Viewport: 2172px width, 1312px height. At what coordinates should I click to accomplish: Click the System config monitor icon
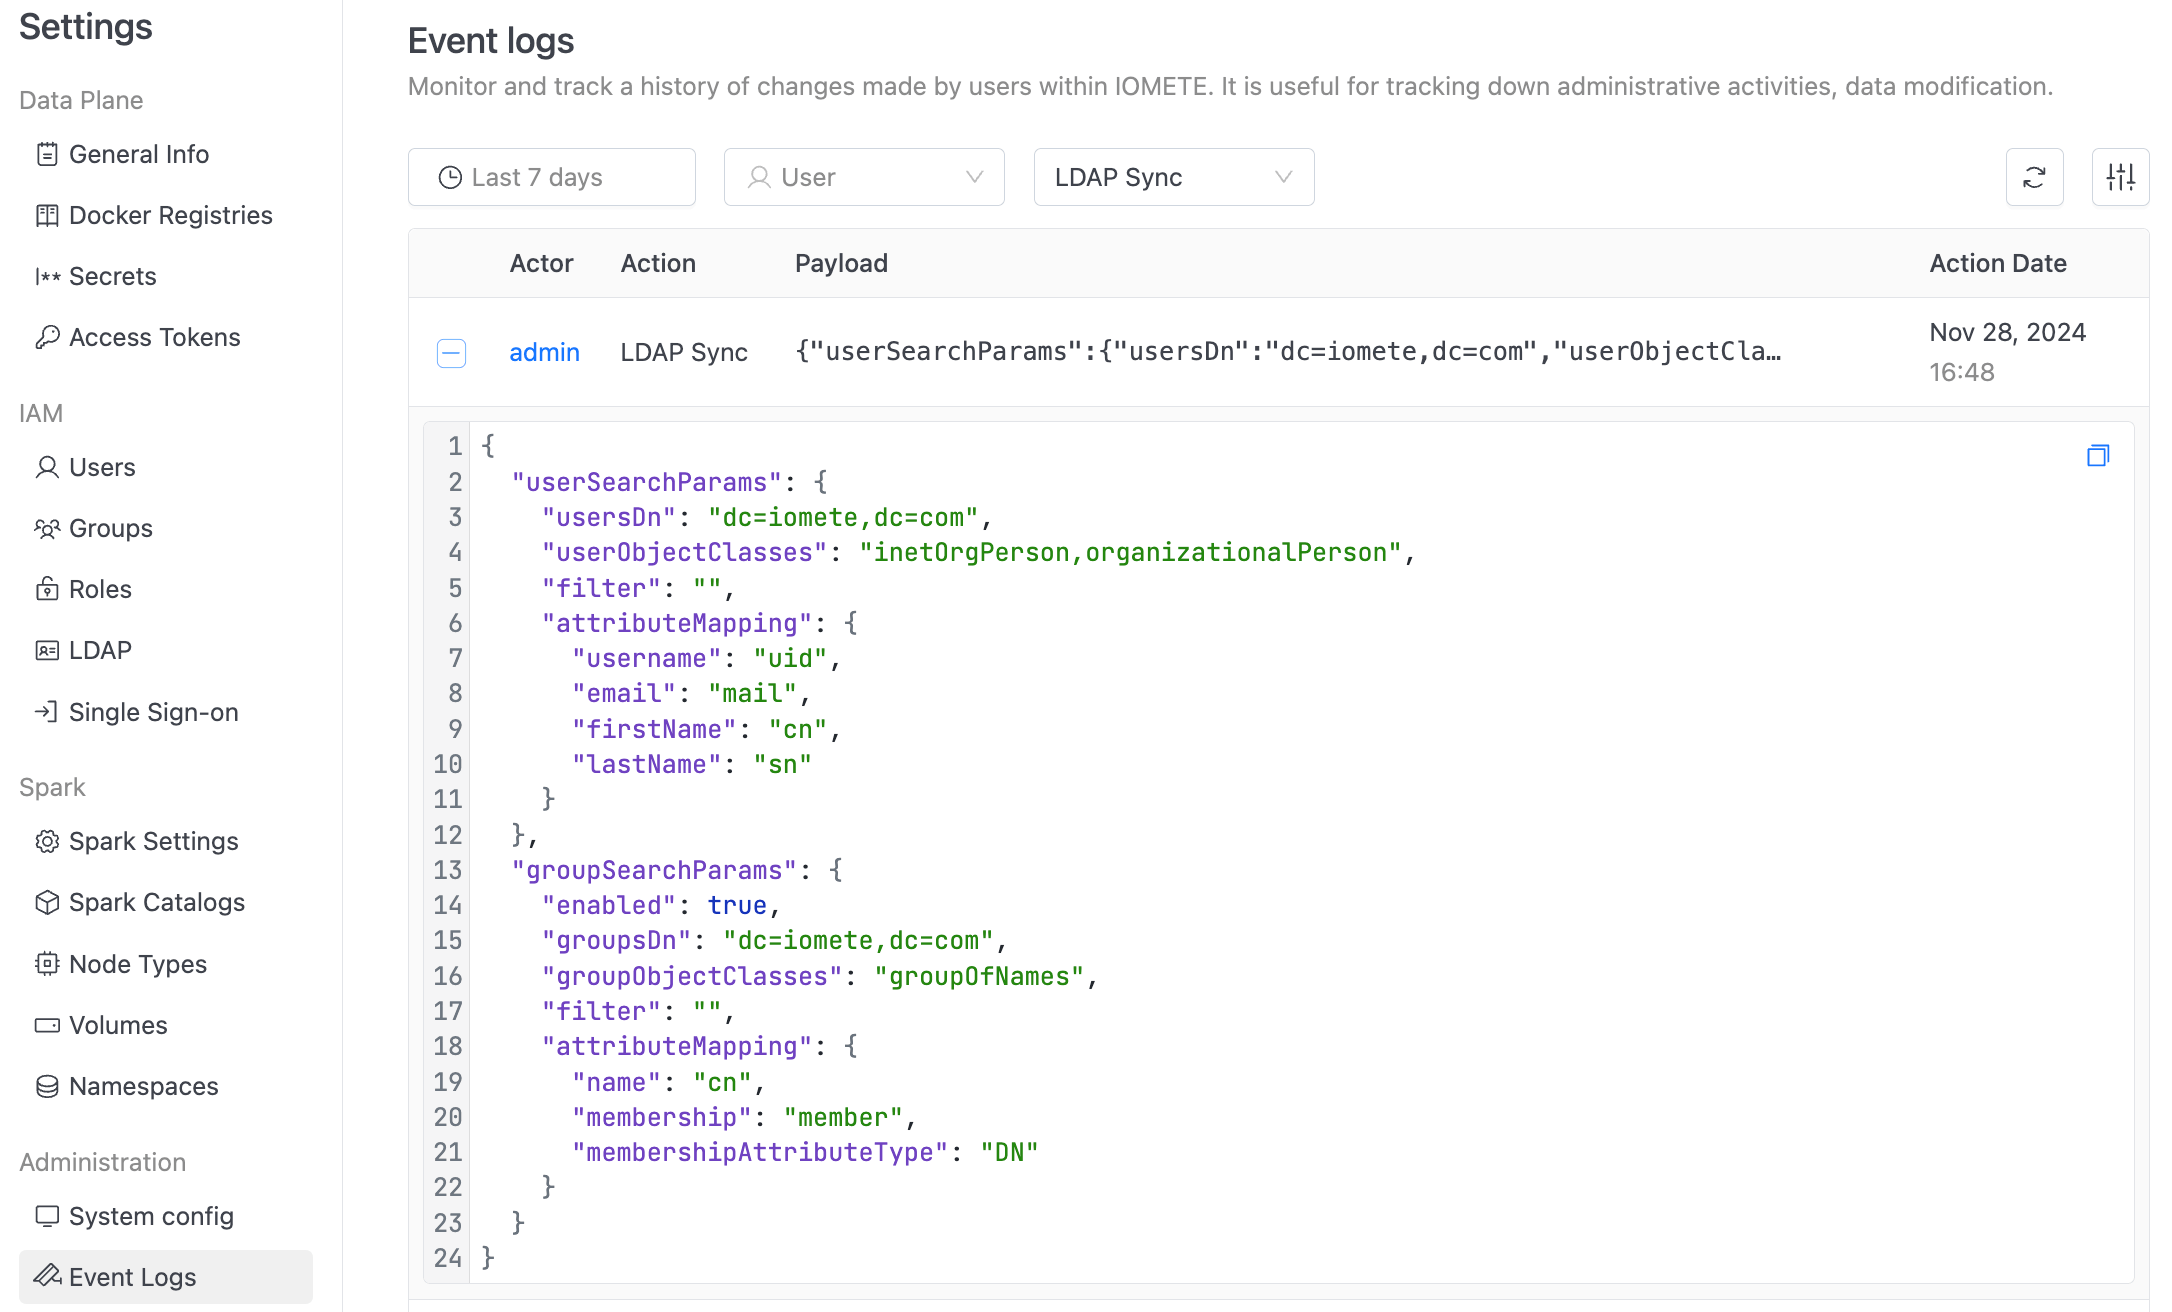tap(47, 1216)
